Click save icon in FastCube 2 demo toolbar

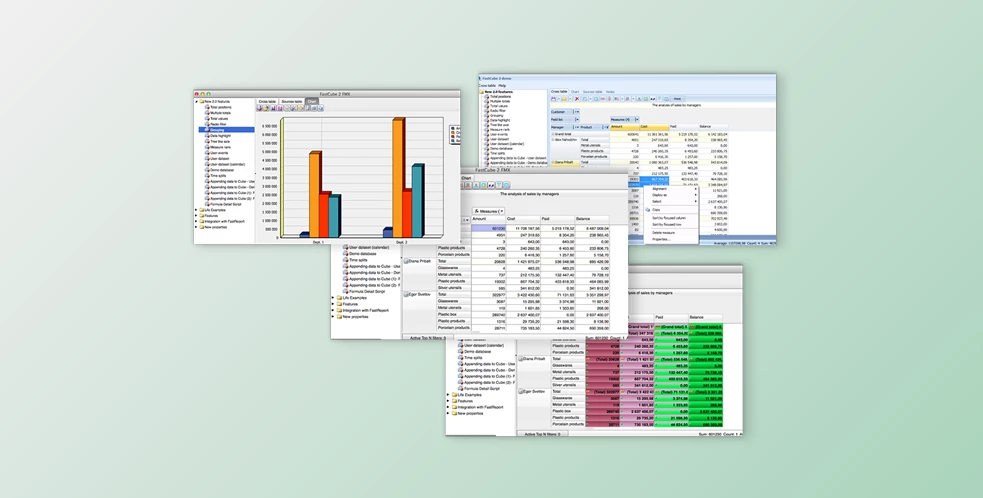coord(553,98)
